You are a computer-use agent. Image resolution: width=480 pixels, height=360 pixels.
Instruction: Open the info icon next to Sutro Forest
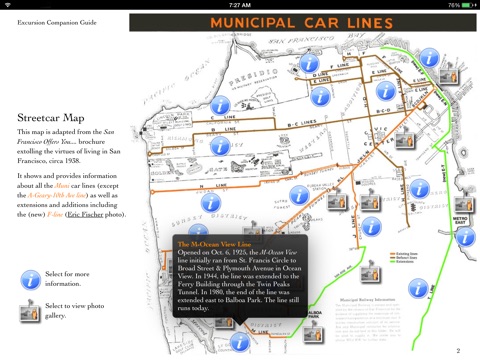pyautogui.click(x=299, y=195)
